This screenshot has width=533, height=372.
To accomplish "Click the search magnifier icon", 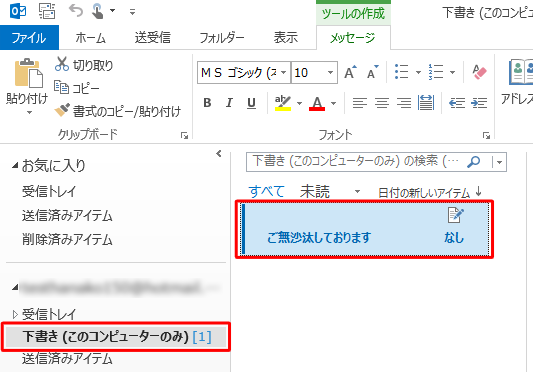I will click(x=473, y=162).
